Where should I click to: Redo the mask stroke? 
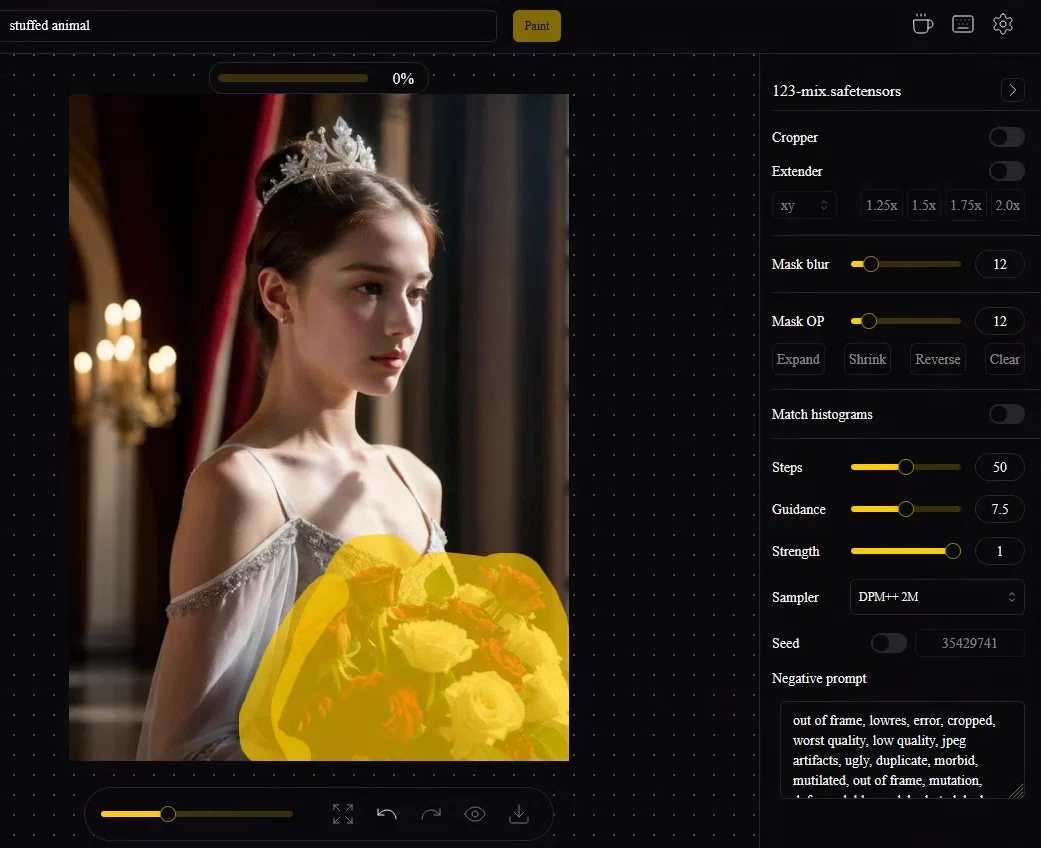pos(431,813)
